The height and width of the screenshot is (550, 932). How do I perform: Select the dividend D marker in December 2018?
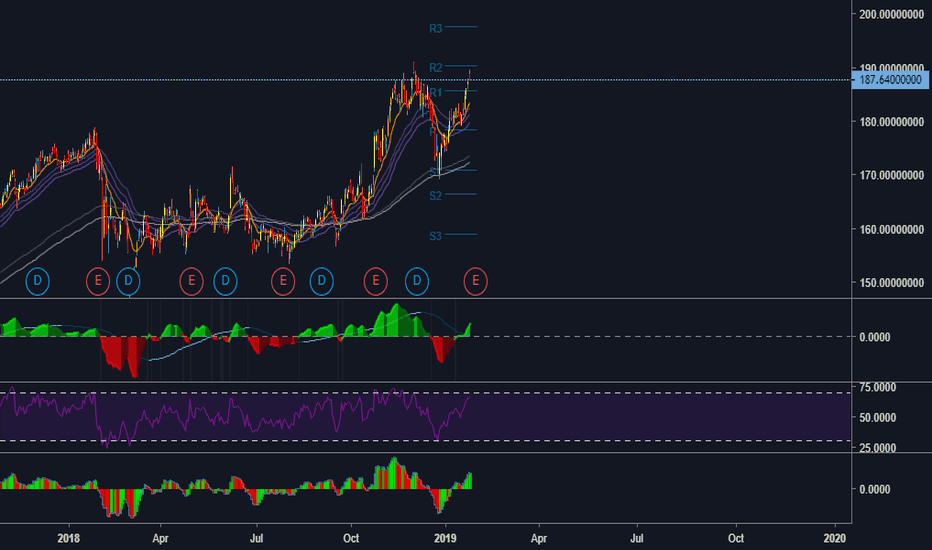pos(417,281)
